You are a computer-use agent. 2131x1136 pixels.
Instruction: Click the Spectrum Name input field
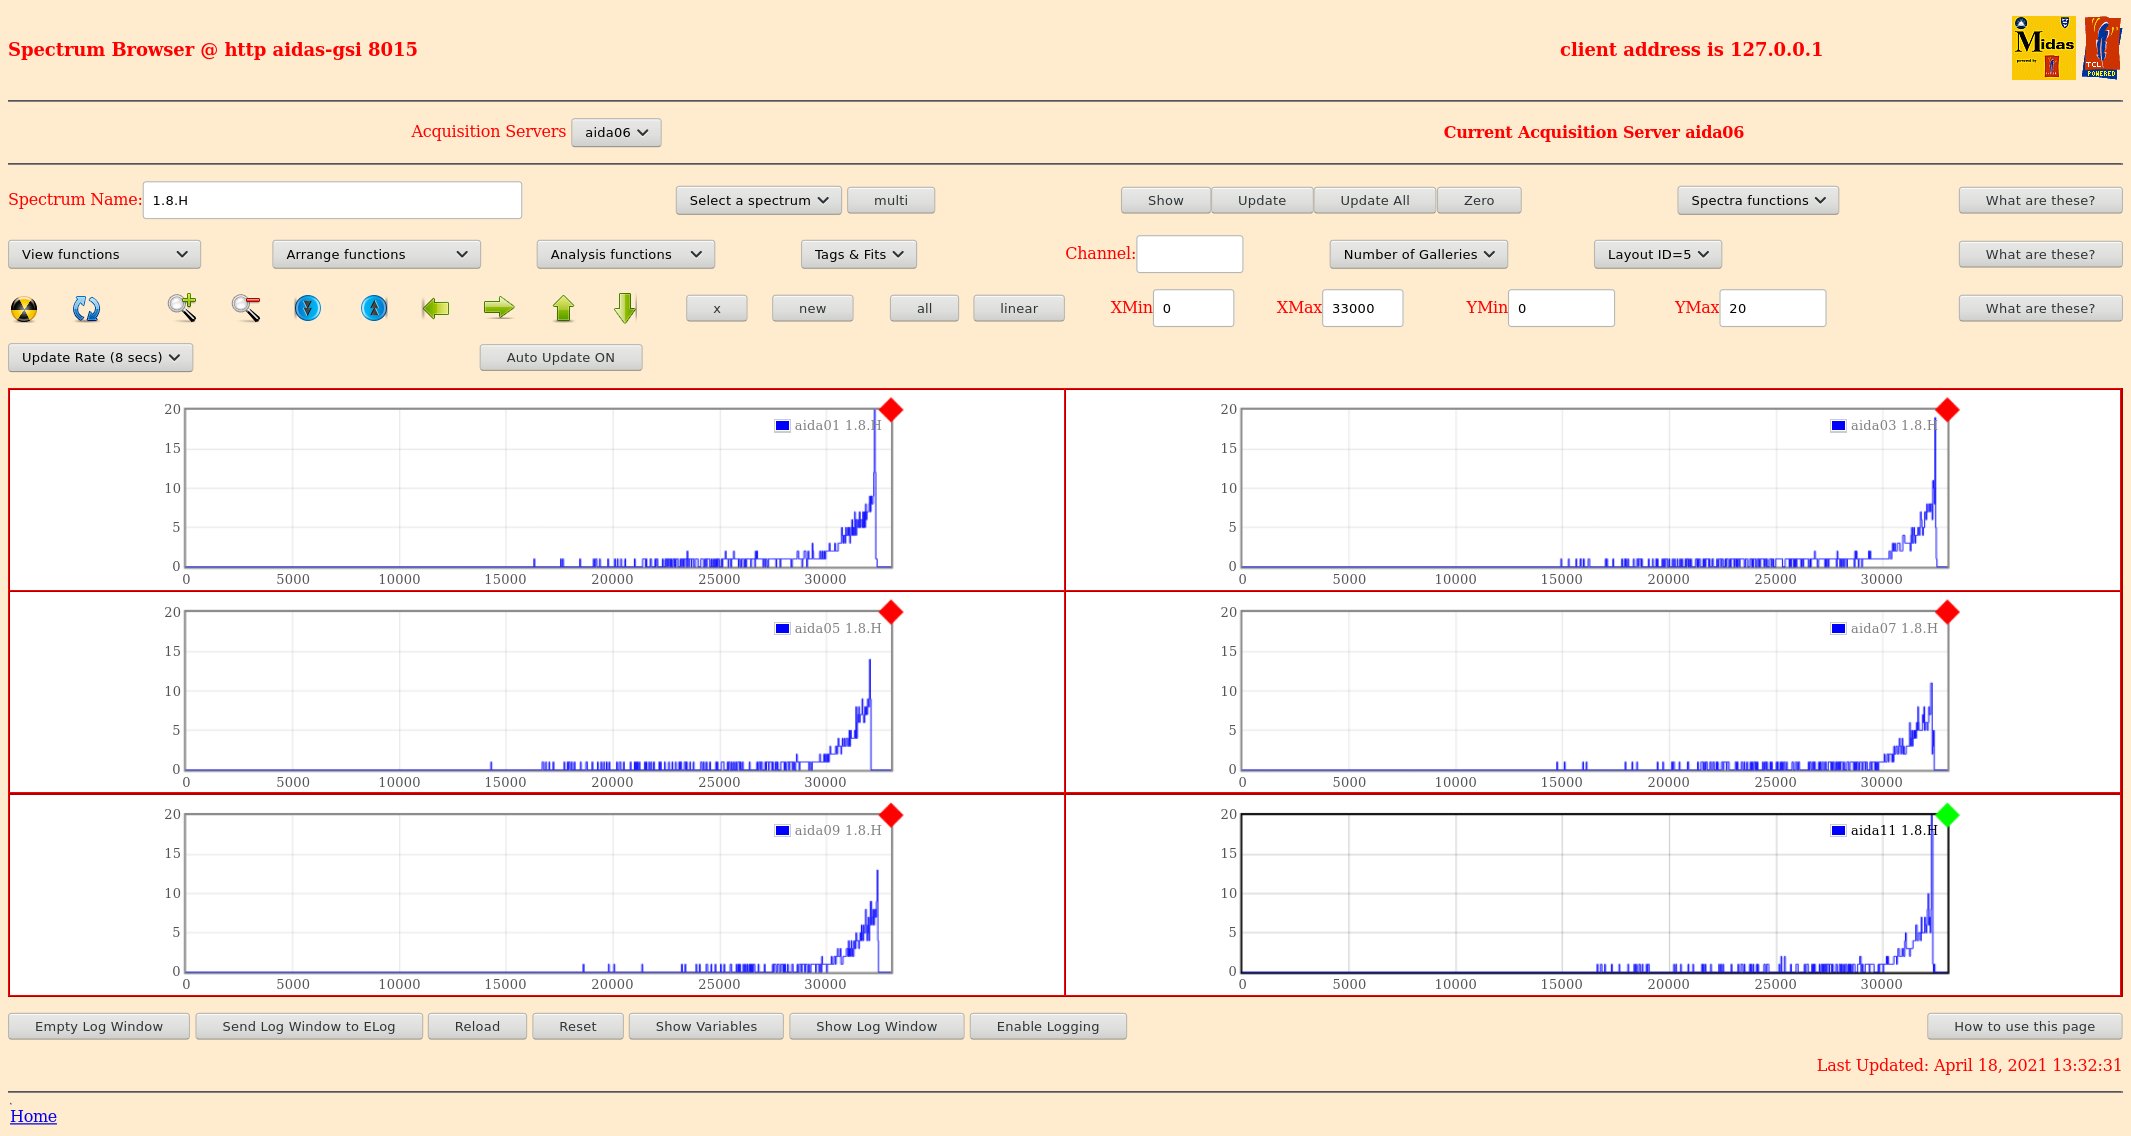click(x=332, y=200)
